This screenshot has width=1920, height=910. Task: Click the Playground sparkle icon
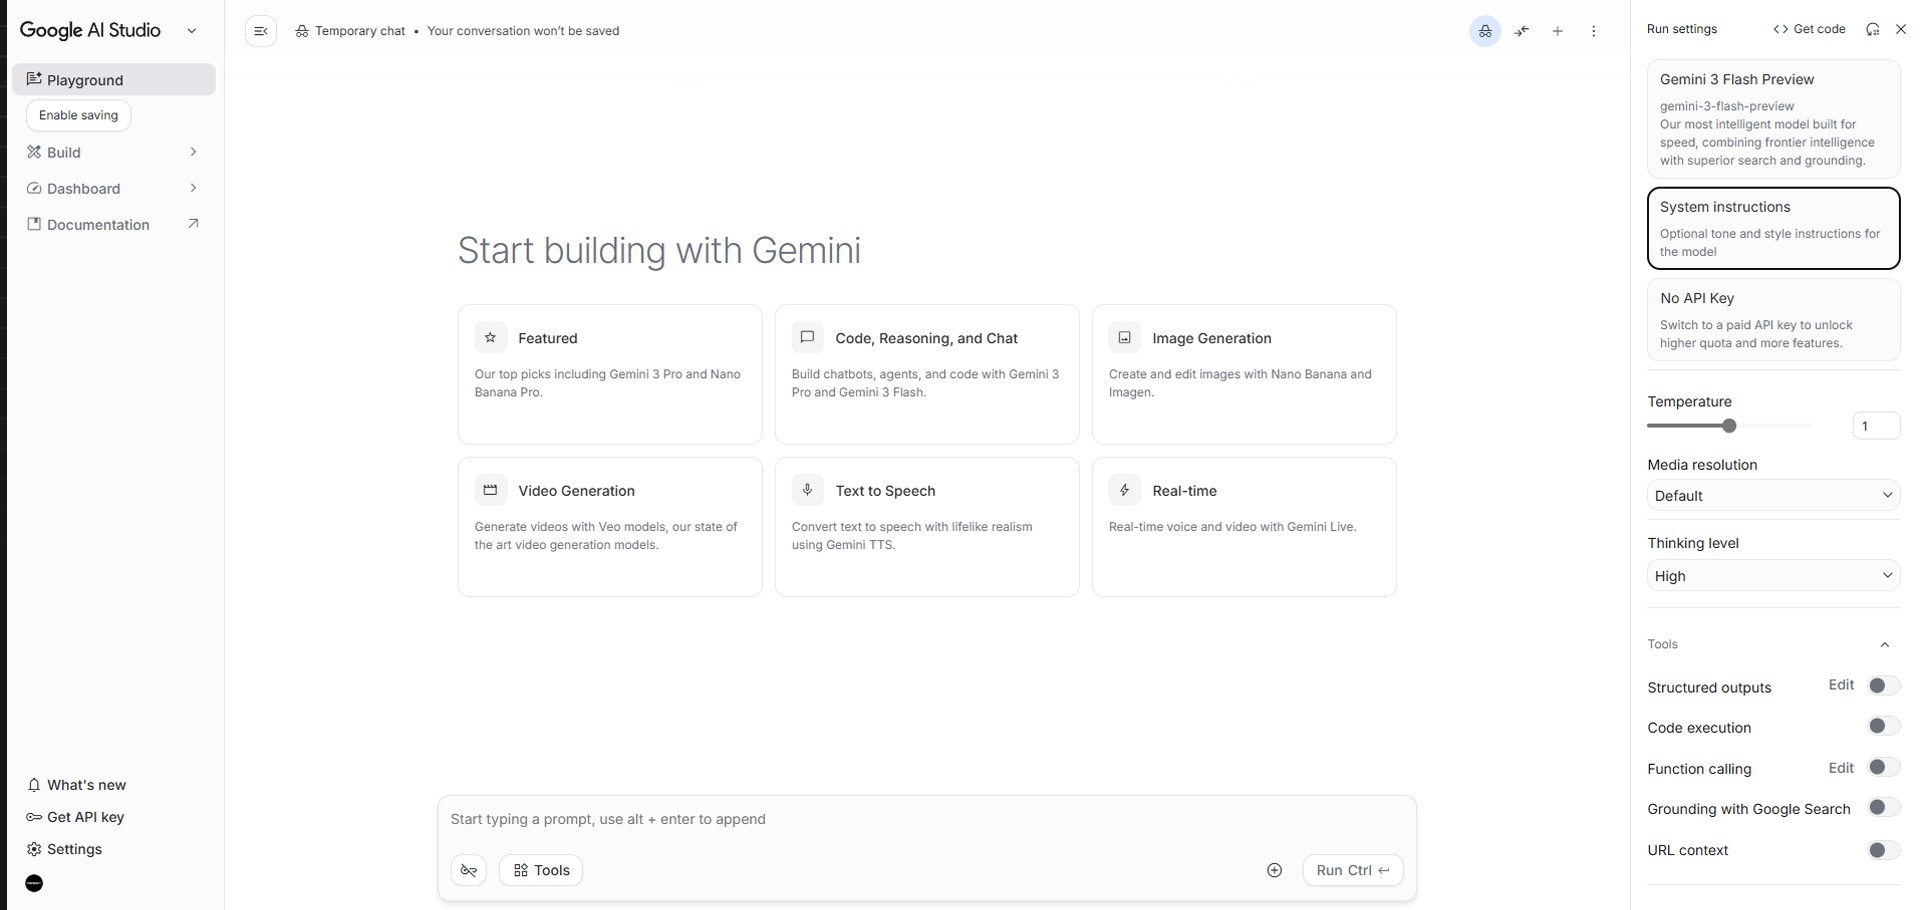pyautogui.click(x=34, y=79)
